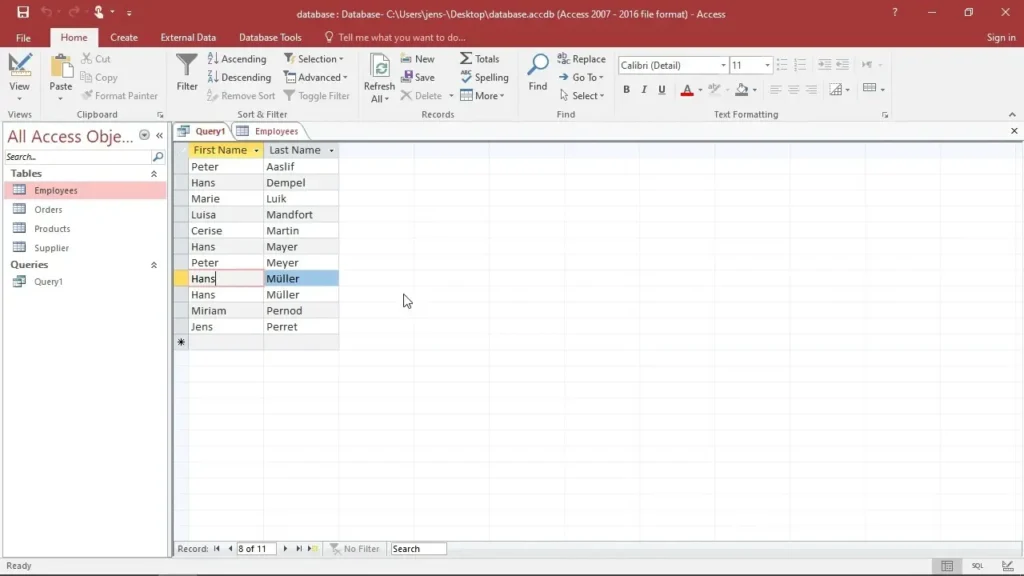The height and width of the screenshot is (576, 1024).
Task: Toggle underline text formatting
Action: coord(662,90)
